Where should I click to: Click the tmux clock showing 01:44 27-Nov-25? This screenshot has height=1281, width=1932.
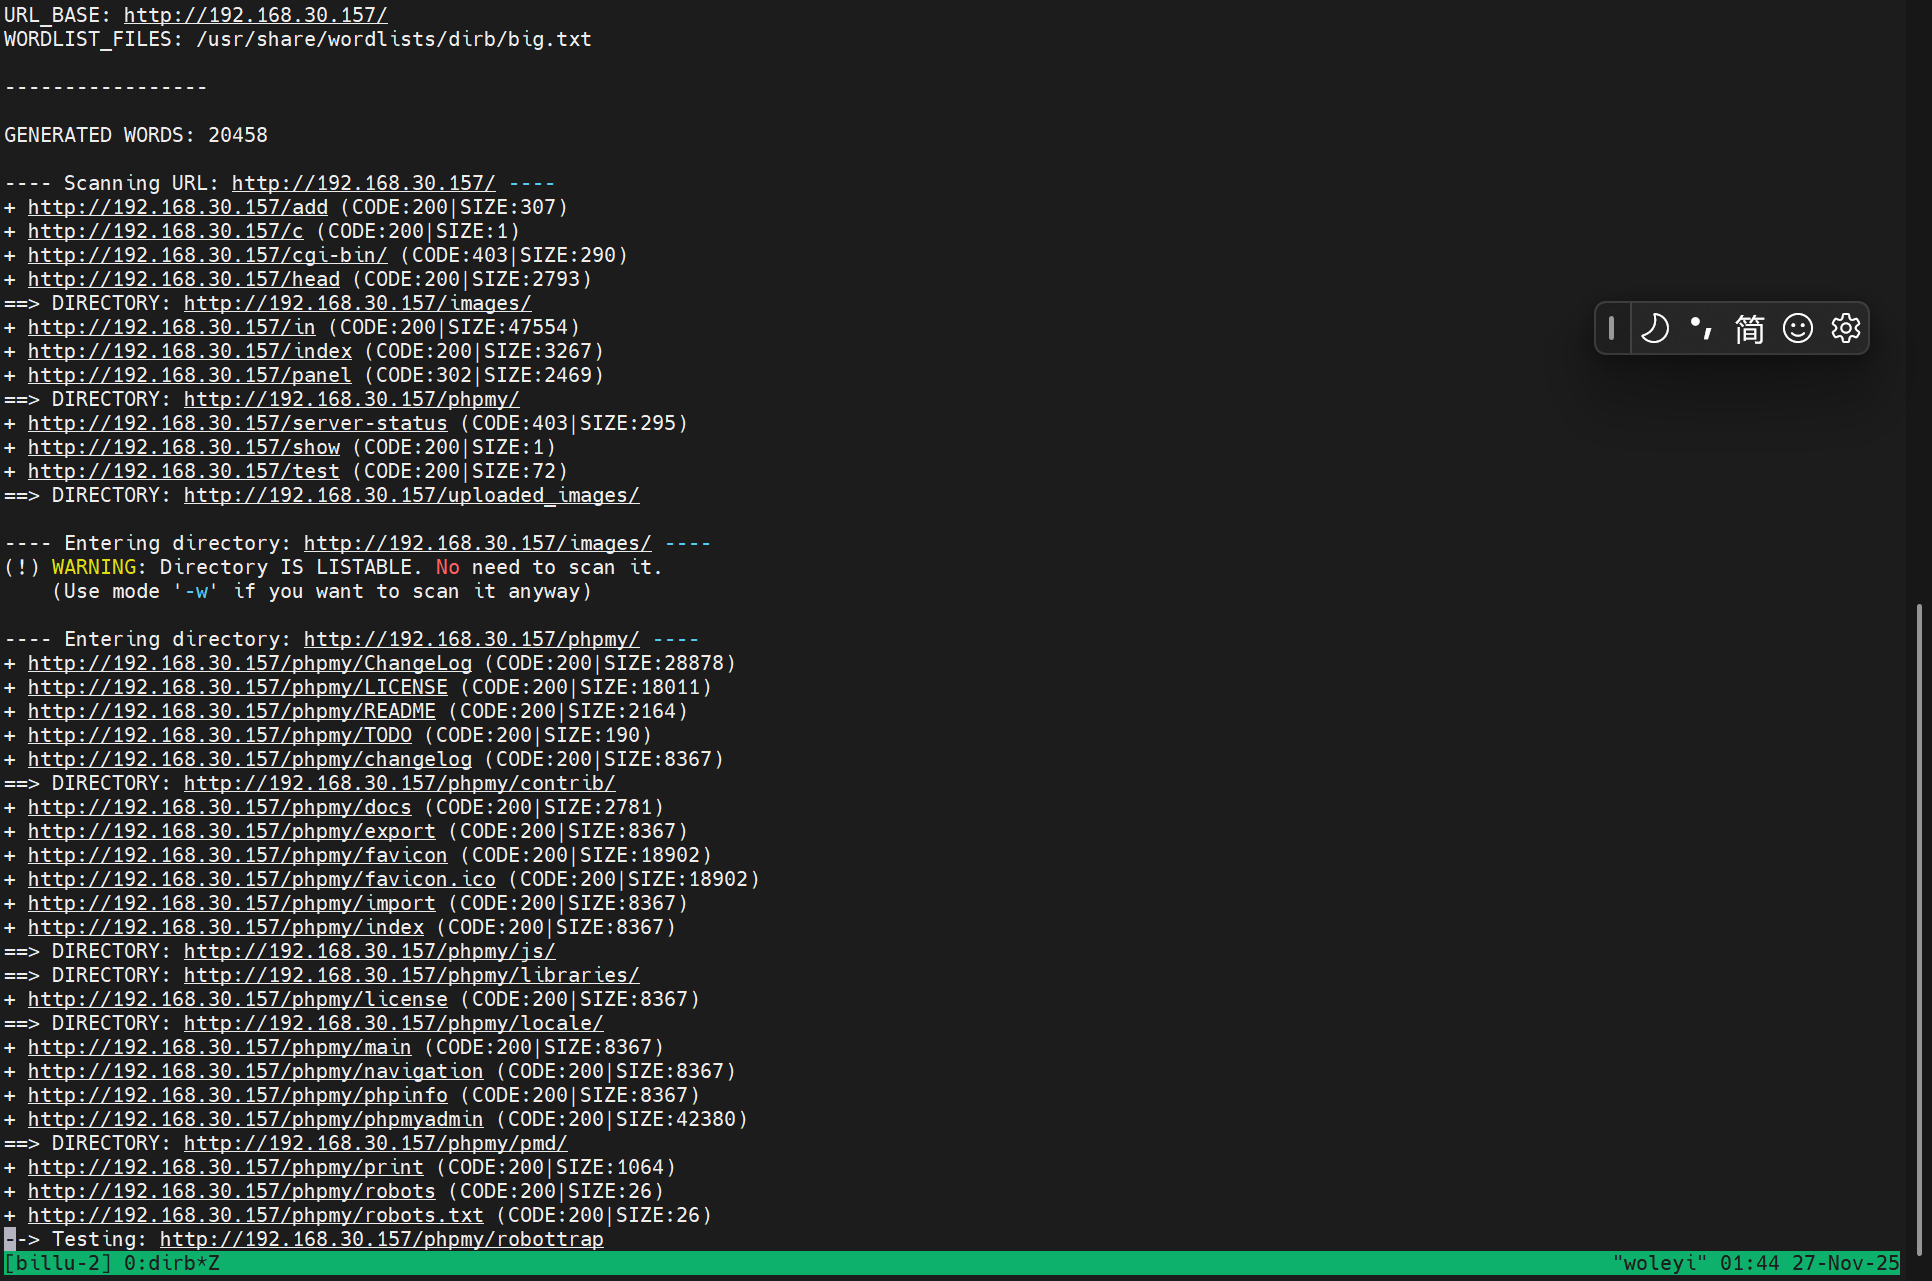1808,1263
